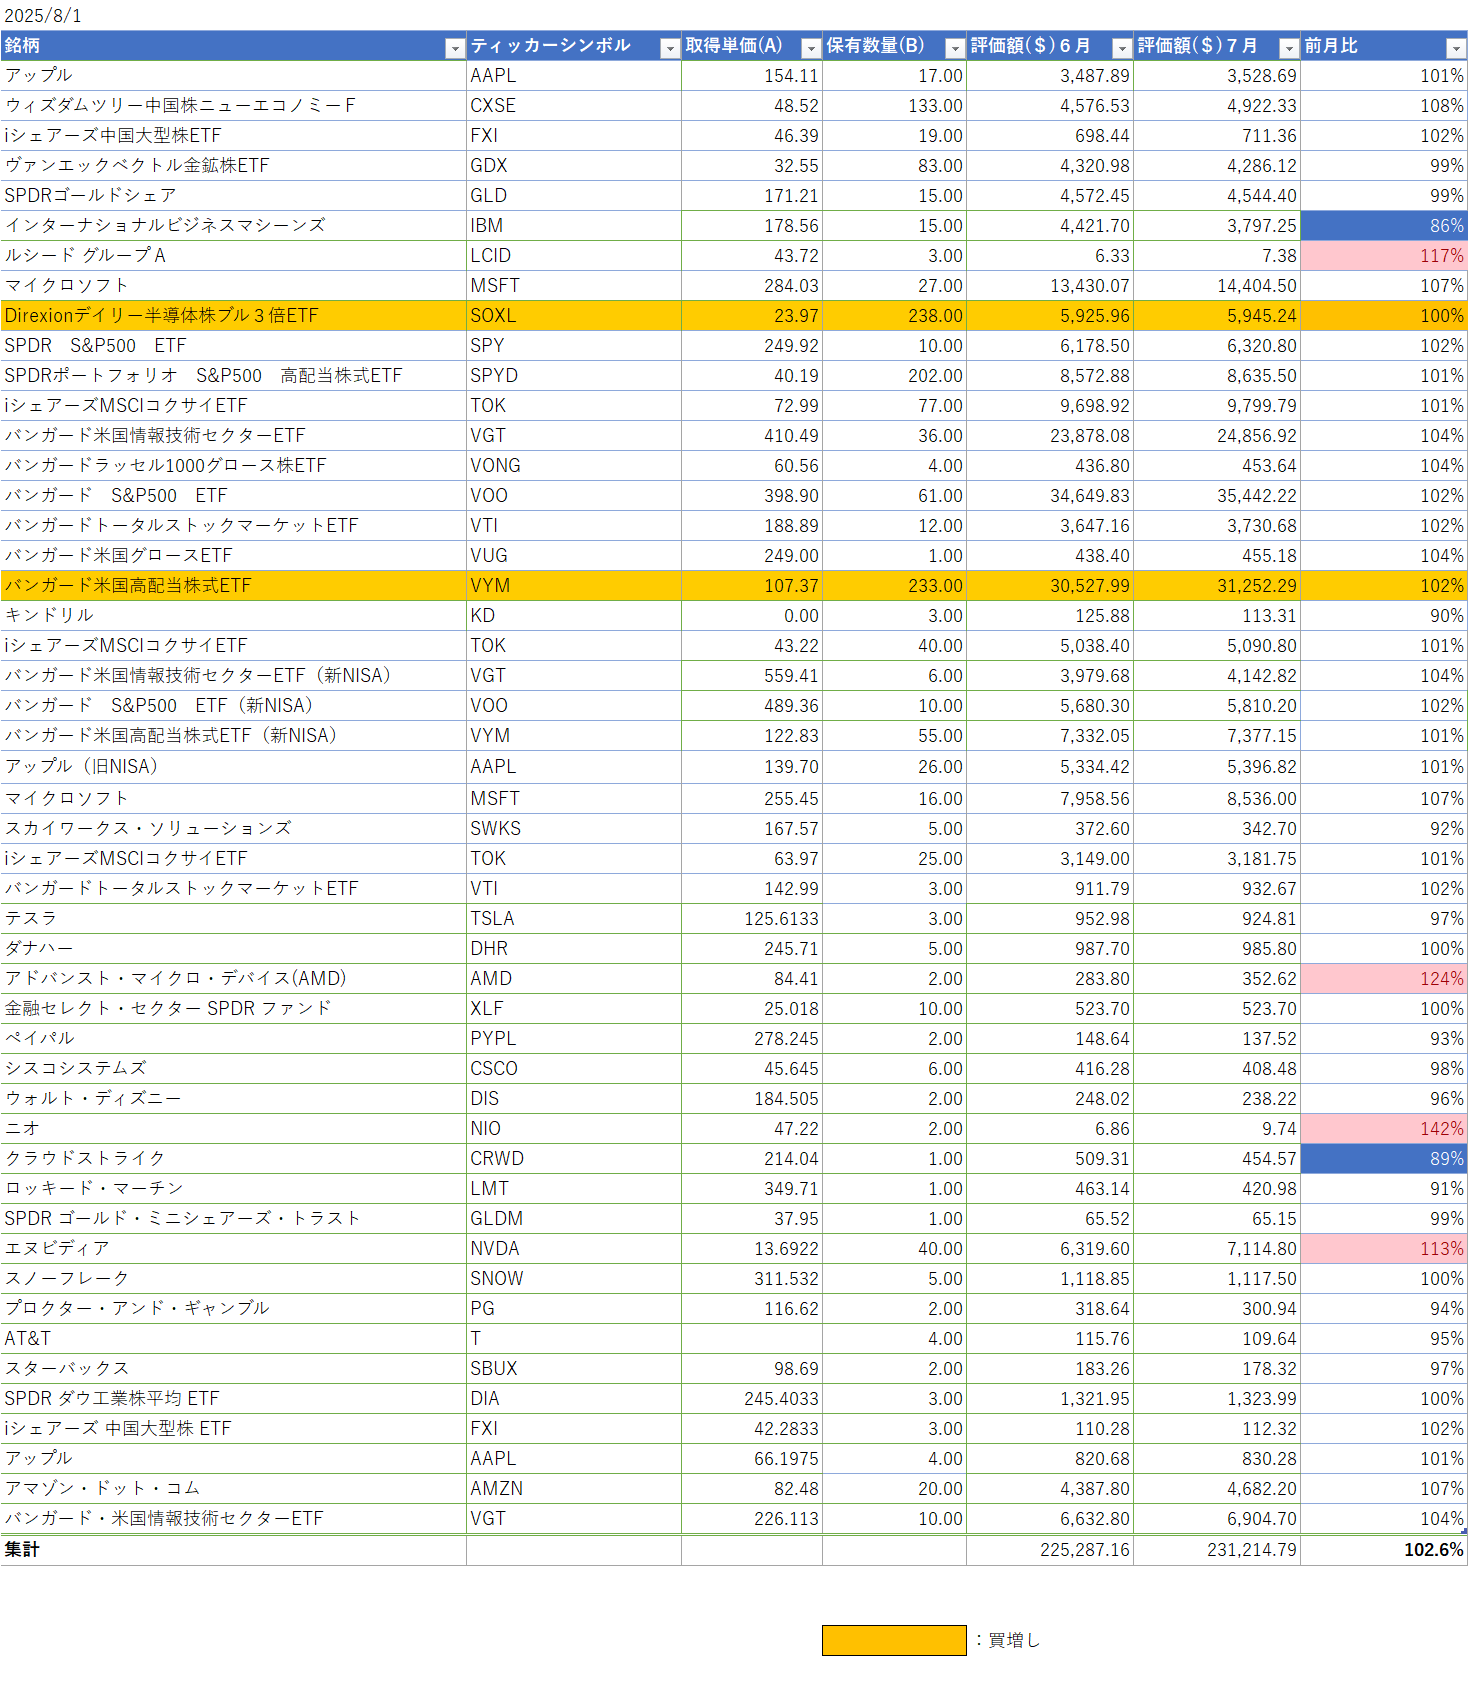Screen dimensions: 1468x1686
Task: Click ウィズダムツリー中国株ニューエコノミーF name cell
Action: pyautogui.click(x=233, y=106)
